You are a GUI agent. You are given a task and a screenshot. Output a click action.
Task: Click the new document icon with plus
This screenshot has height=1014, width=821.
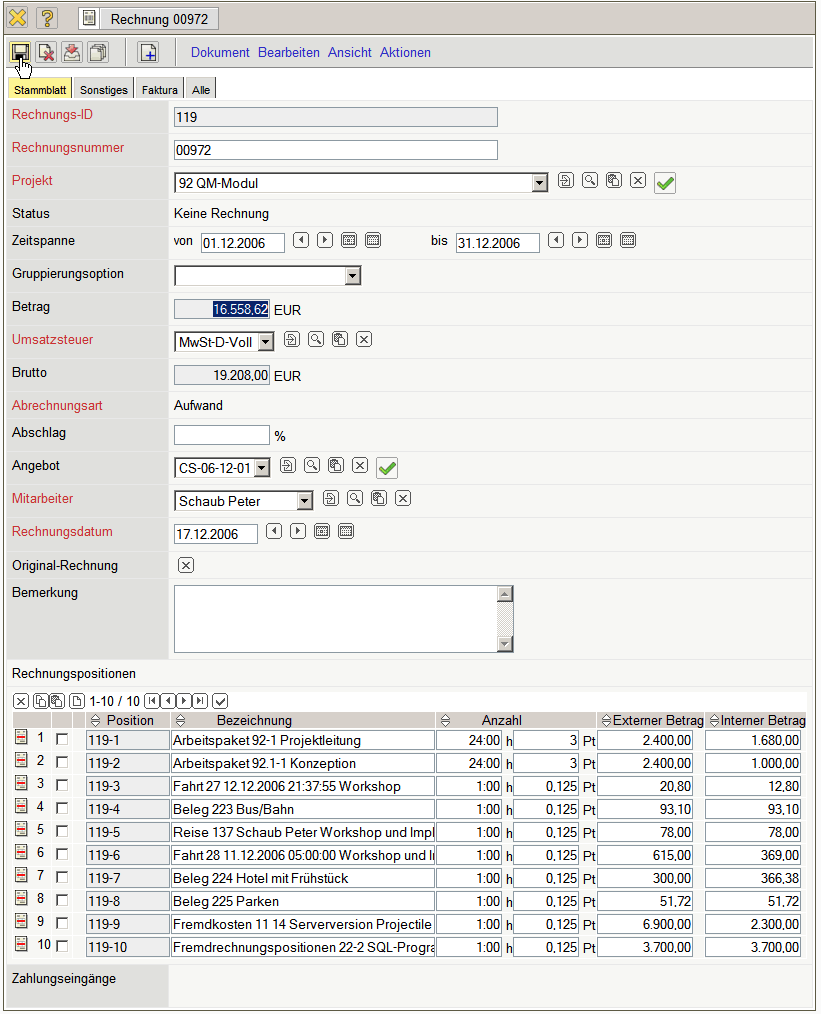(x=147, y=52)
